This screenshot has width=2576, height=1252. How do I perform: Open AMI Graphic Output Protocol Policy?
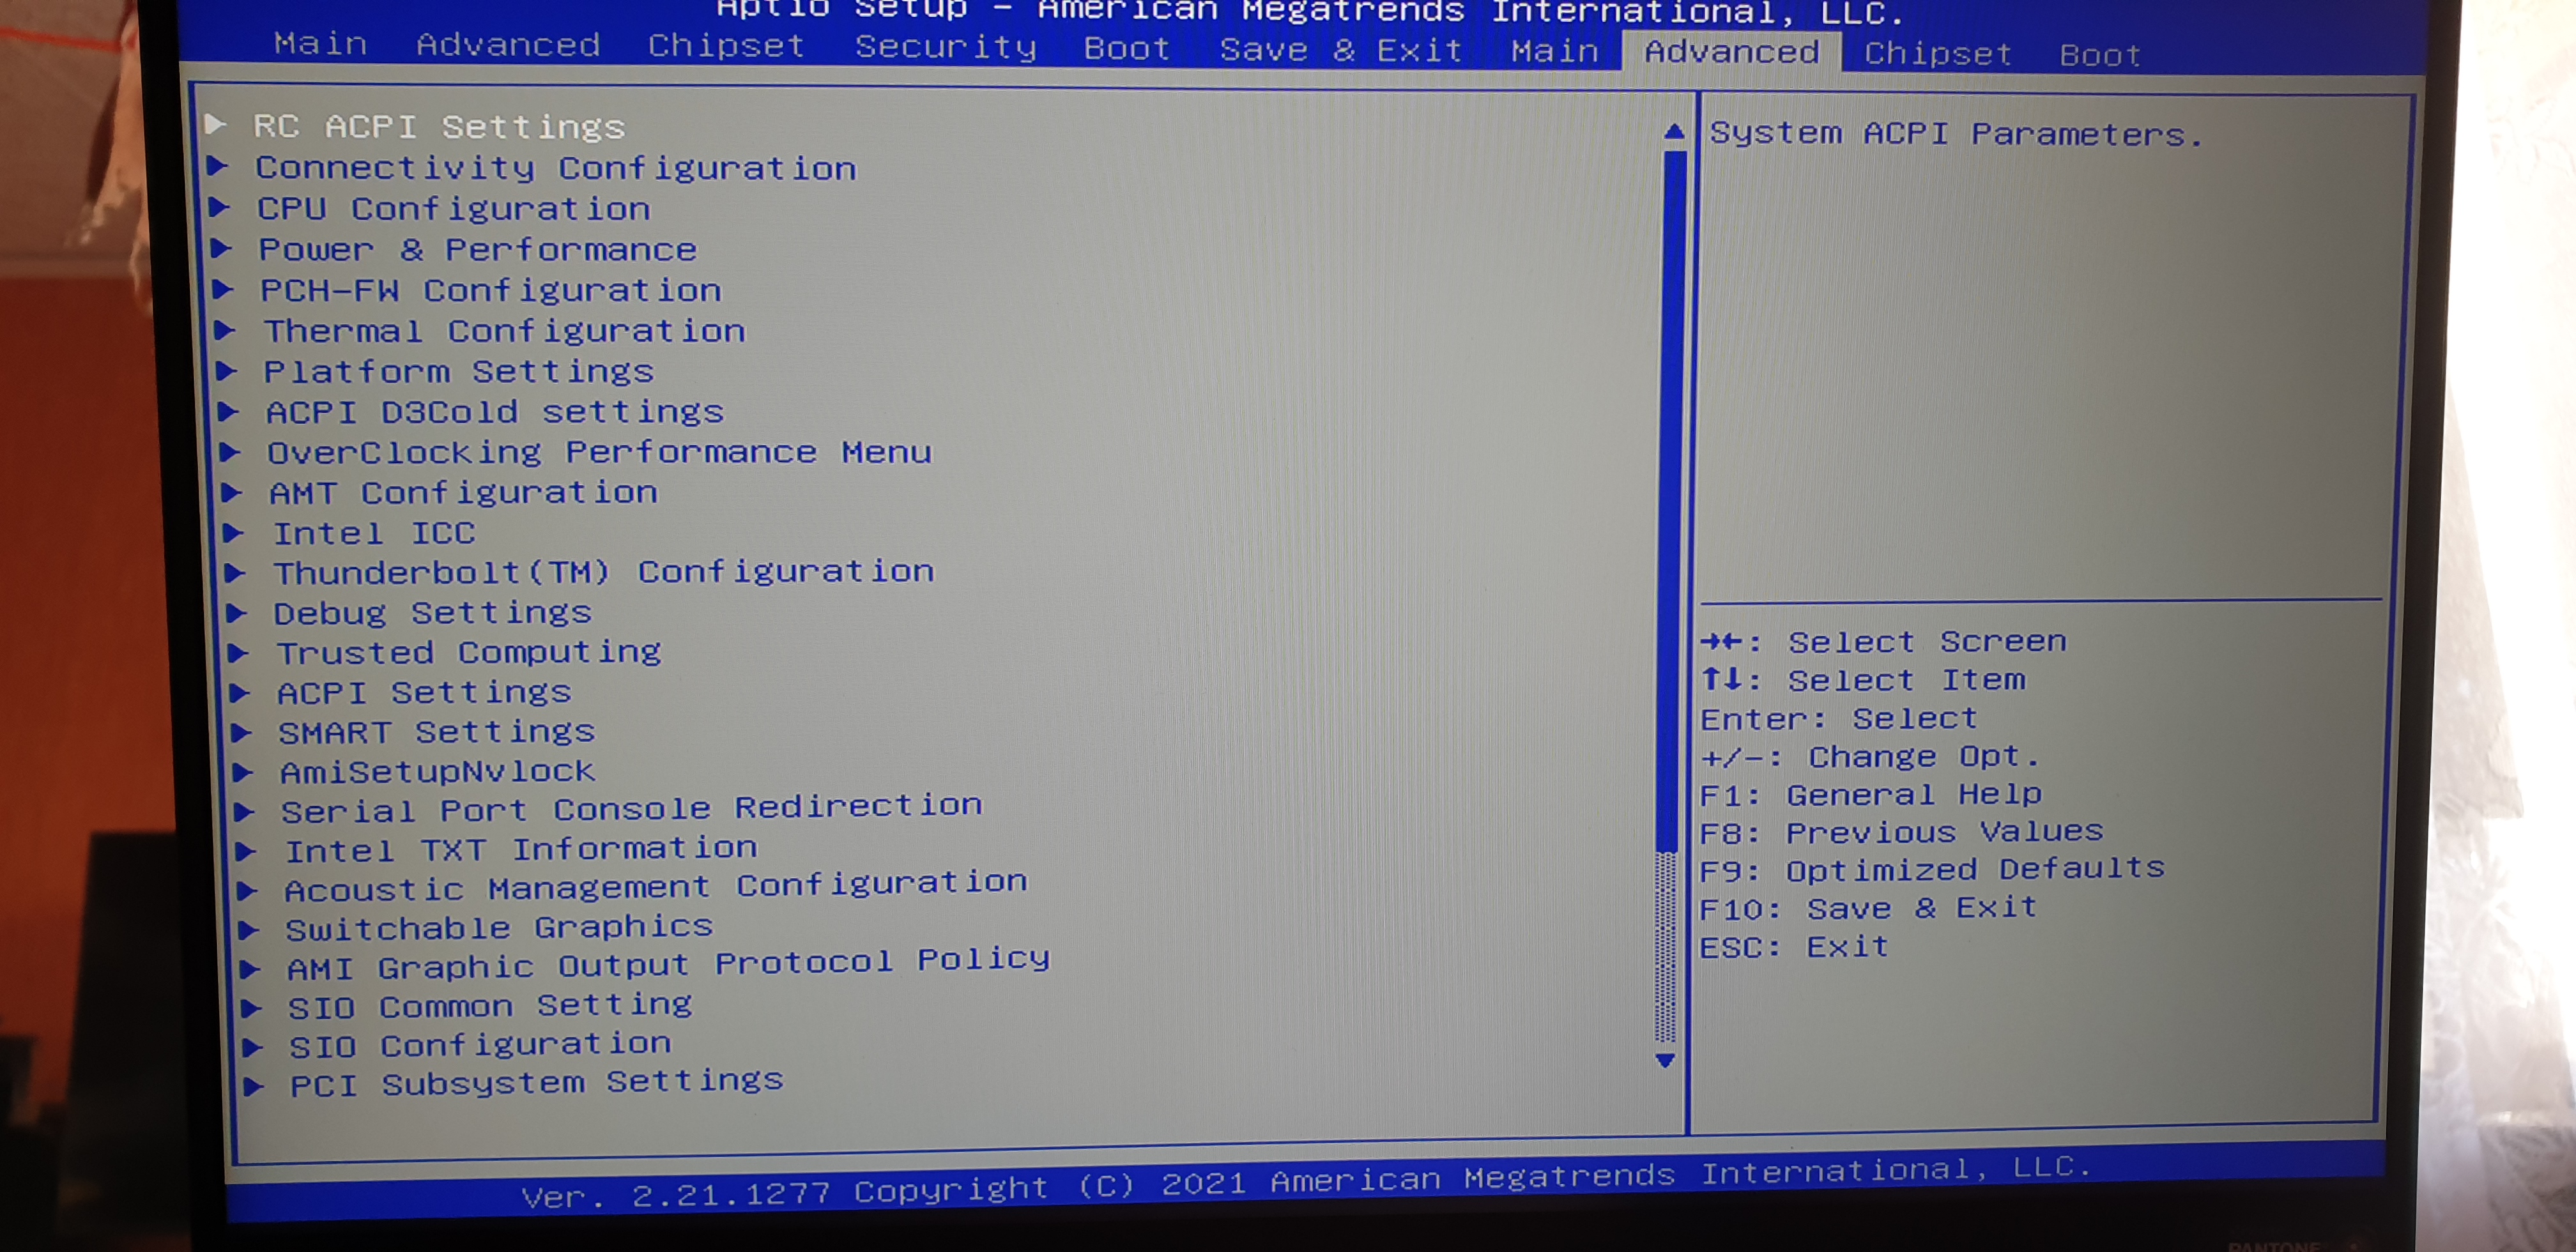(x=668, y=964)
